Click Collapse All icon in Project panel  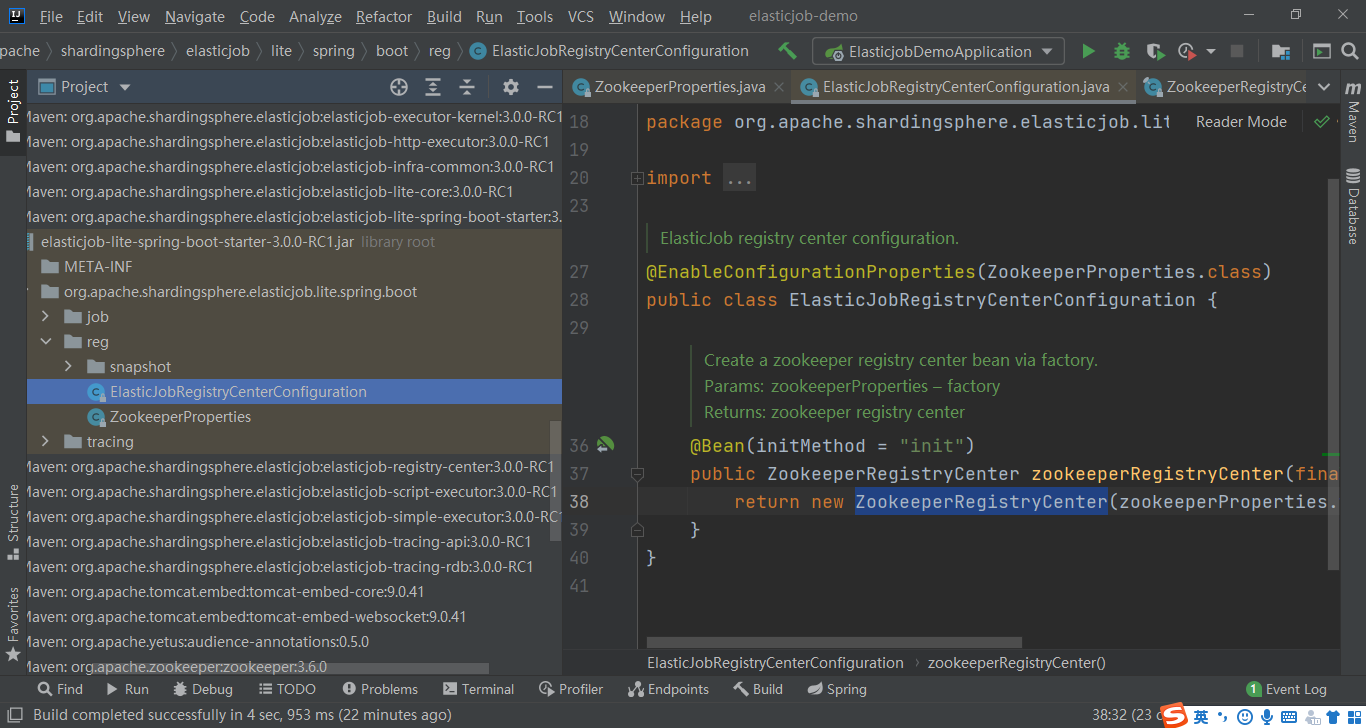pyautogui.click(x=467, y=87)
